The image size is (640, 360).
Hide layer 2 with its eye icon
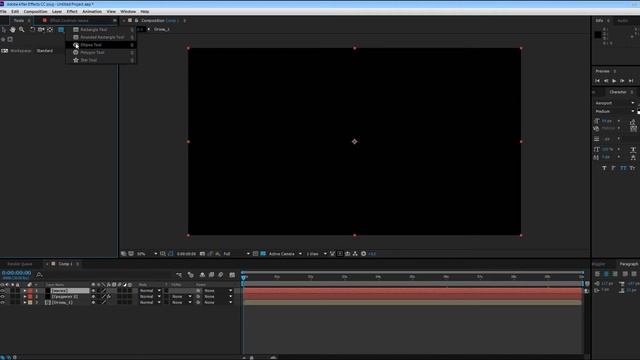tap(3, 297)
